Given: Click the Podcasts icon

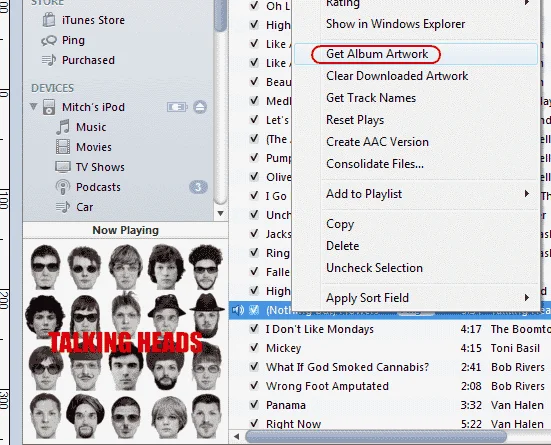Looking at the screenshot, I should [x=63, y=187].
